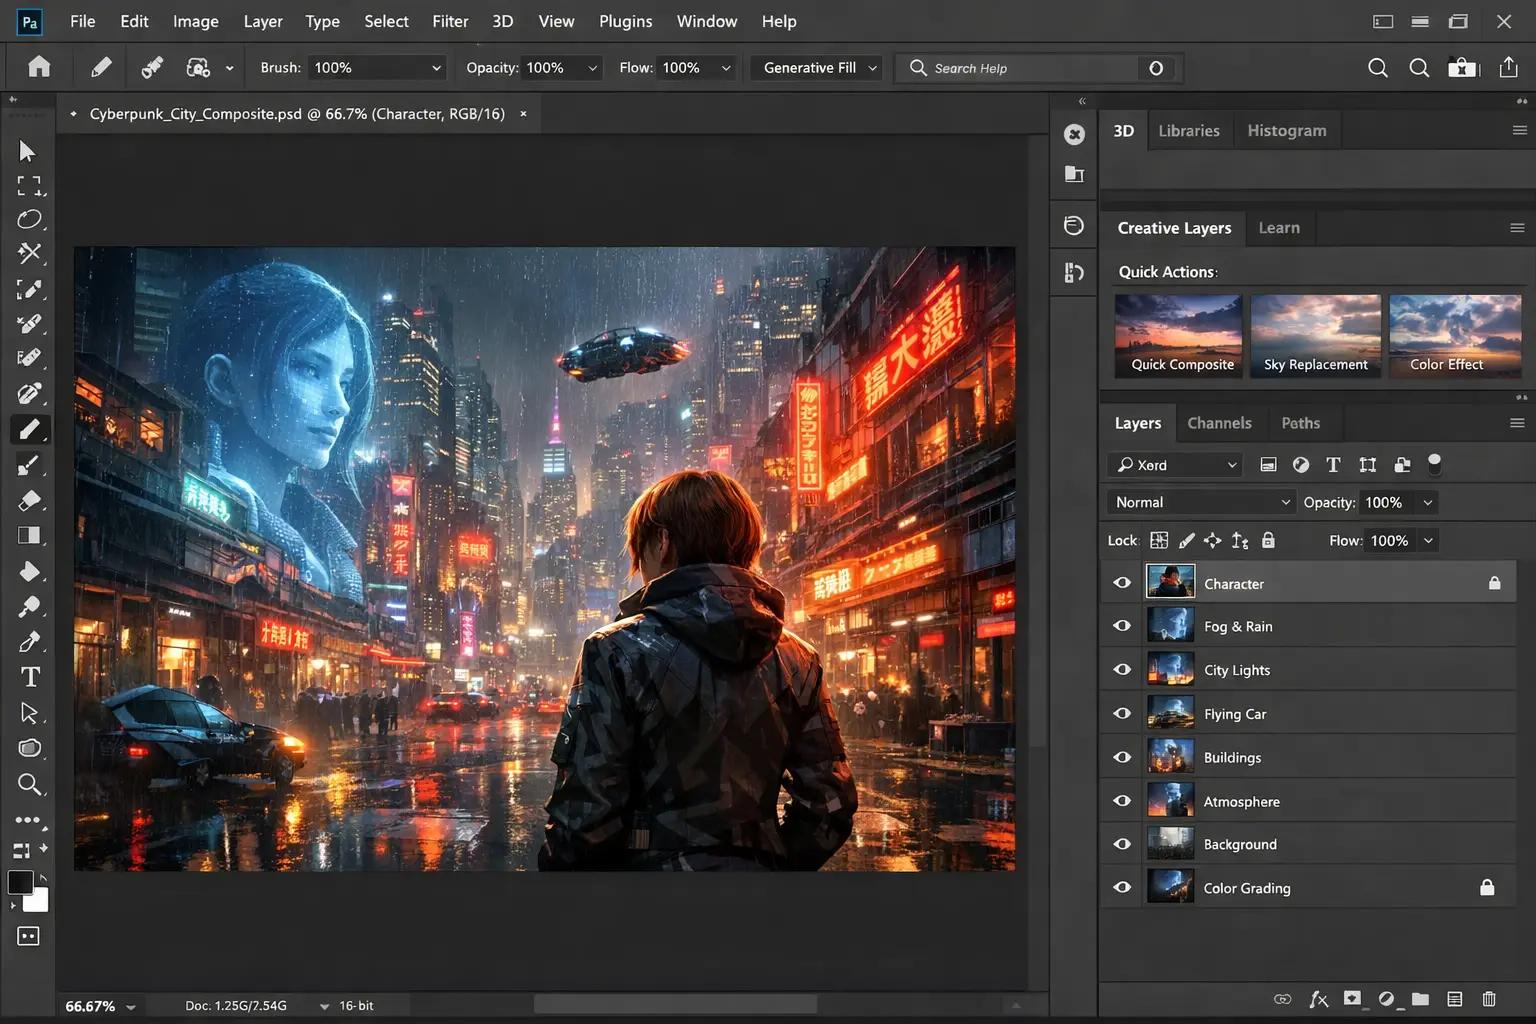Image resolution: width=1536 pixels, height=1024 pixels.
Task: Select the Brush tool in the toolbar
Action: click(x=30, y=429)
